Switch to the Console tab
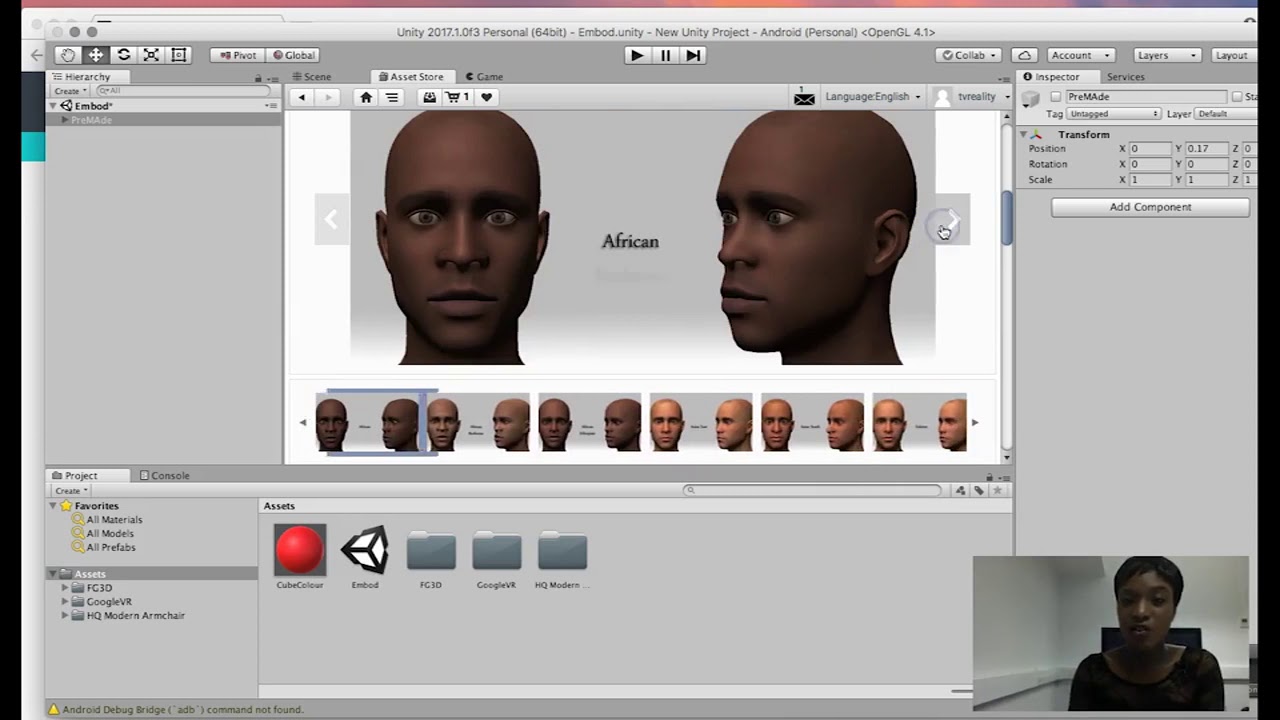 tap(165, 475)
